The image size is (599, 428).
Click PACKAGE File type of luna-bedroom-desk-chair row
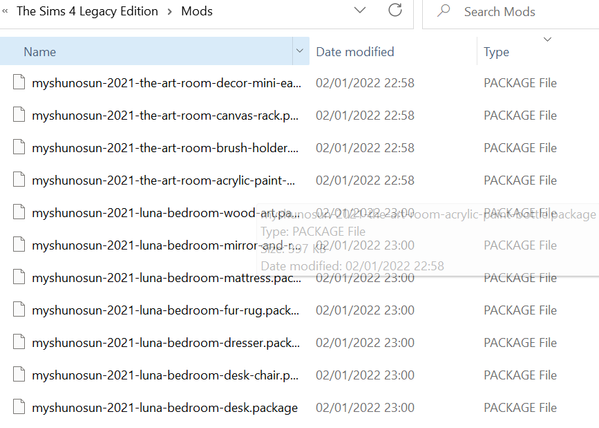[x=520, y=375]
